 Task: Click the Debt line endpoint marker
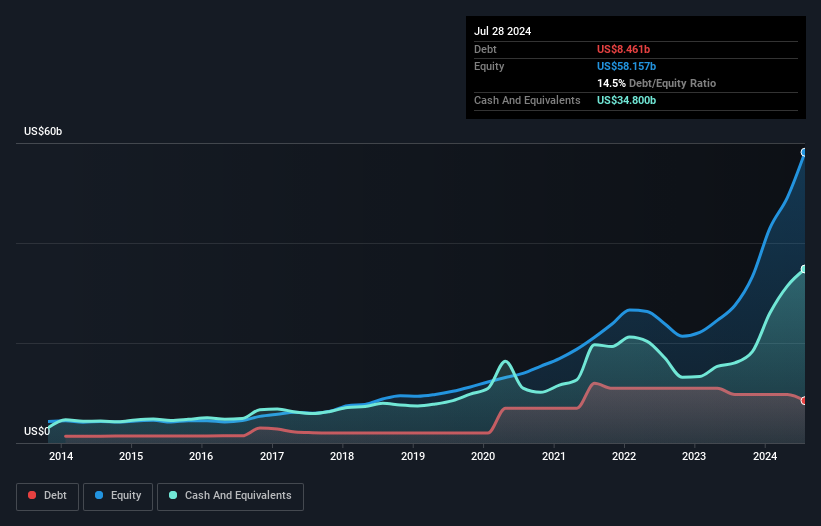[x=804, y=400]
